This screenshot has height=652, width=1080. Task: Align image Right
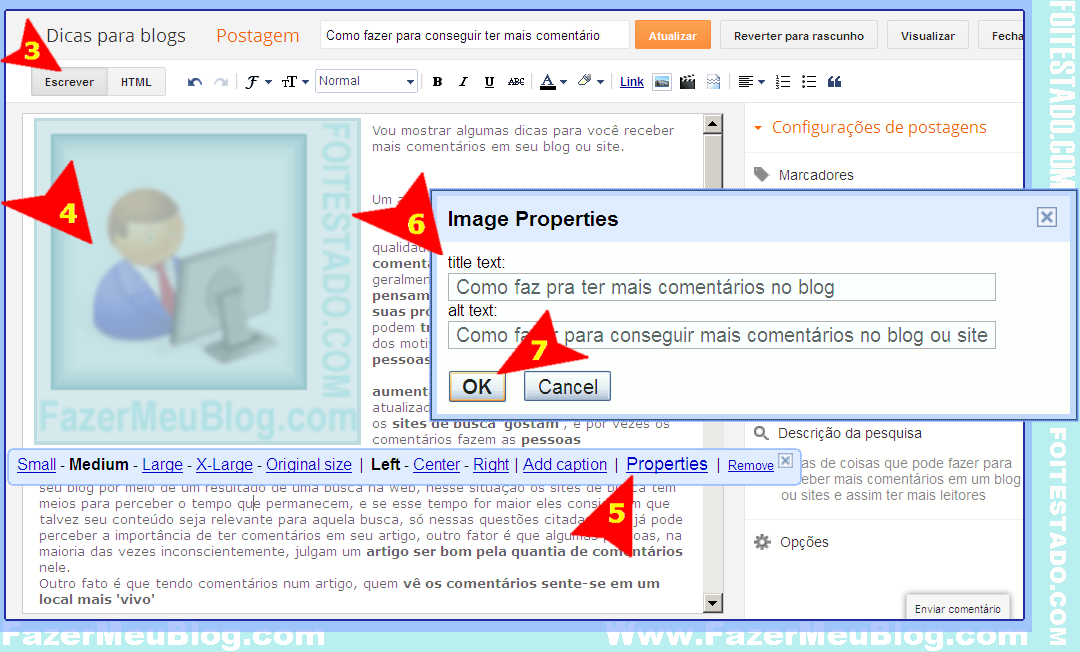coord(491,465)
